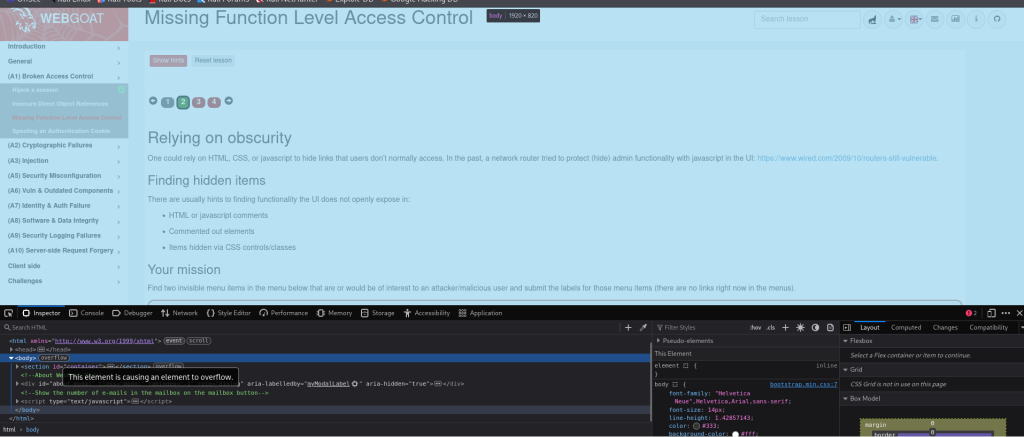Collapse the (A1) Broken Access Control category
The image size is (1024, 437).
(x=64, y=76)
